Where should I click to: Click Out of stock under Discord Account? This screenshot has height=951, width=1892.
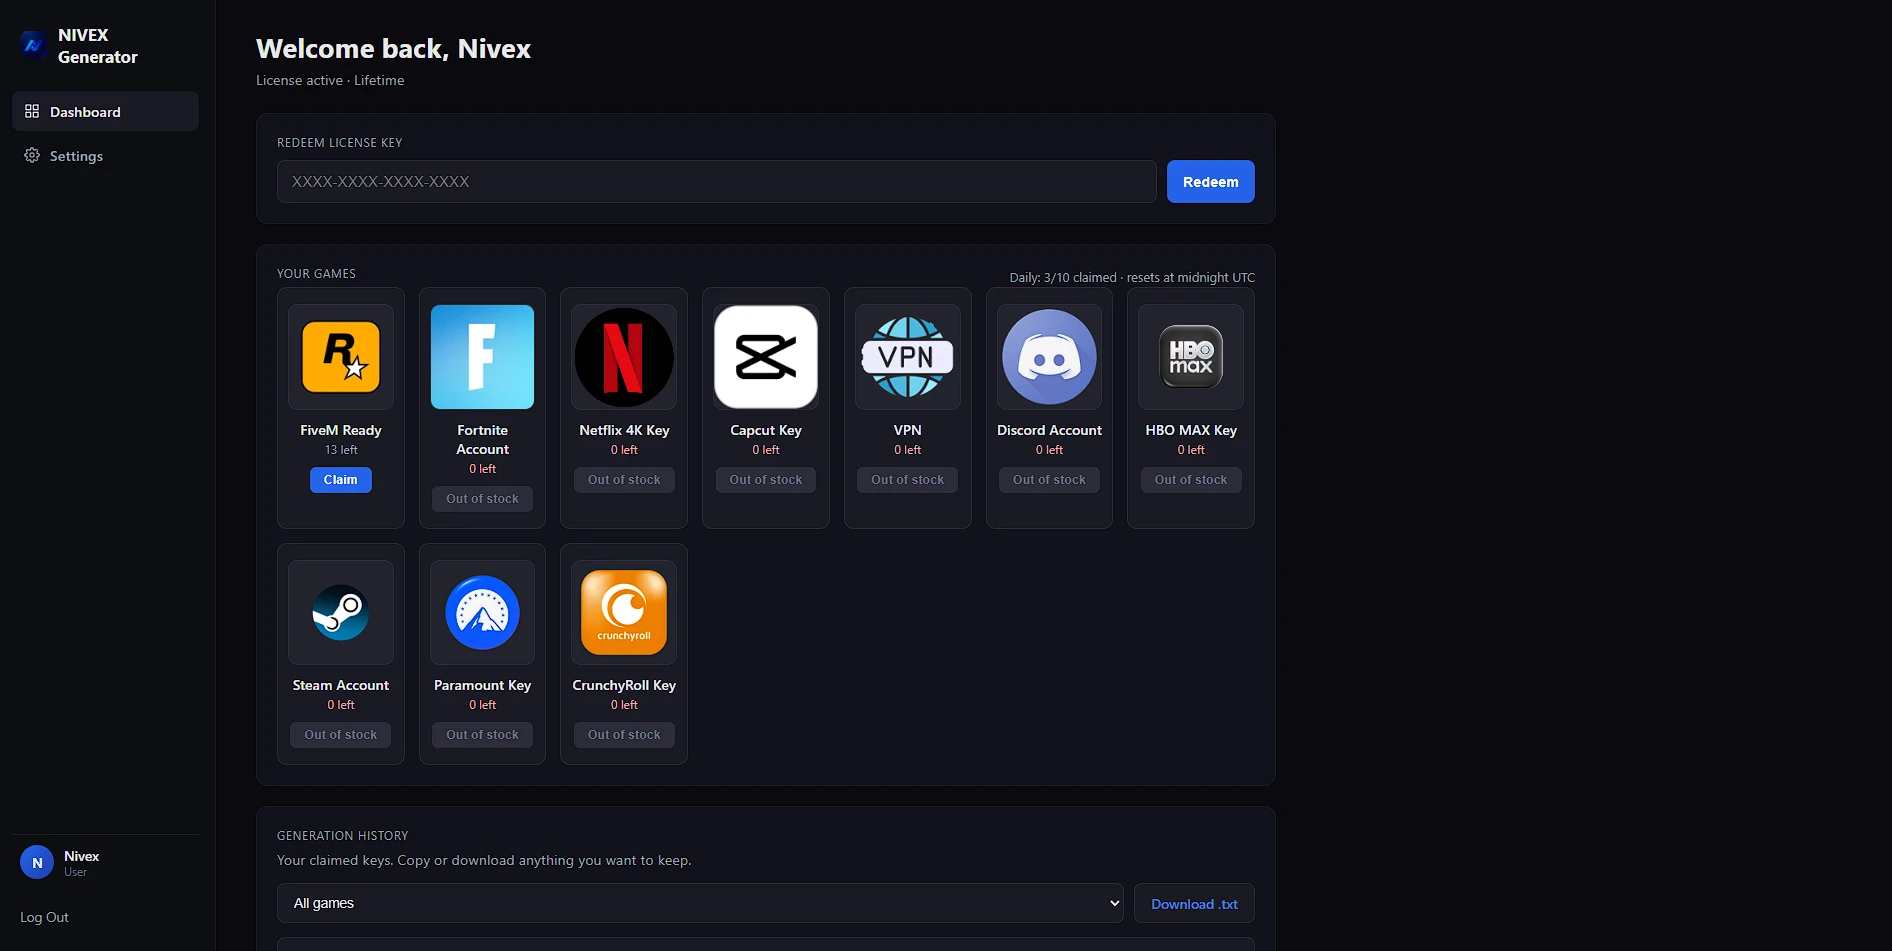click(1049, 480)
